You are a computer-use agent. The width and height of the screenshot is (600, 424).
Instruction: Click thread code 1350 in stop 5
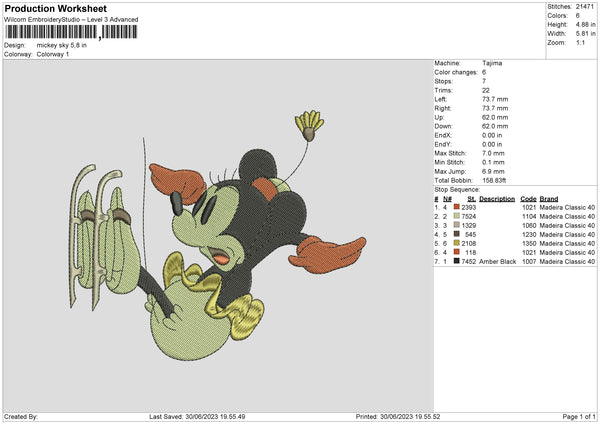529,244
